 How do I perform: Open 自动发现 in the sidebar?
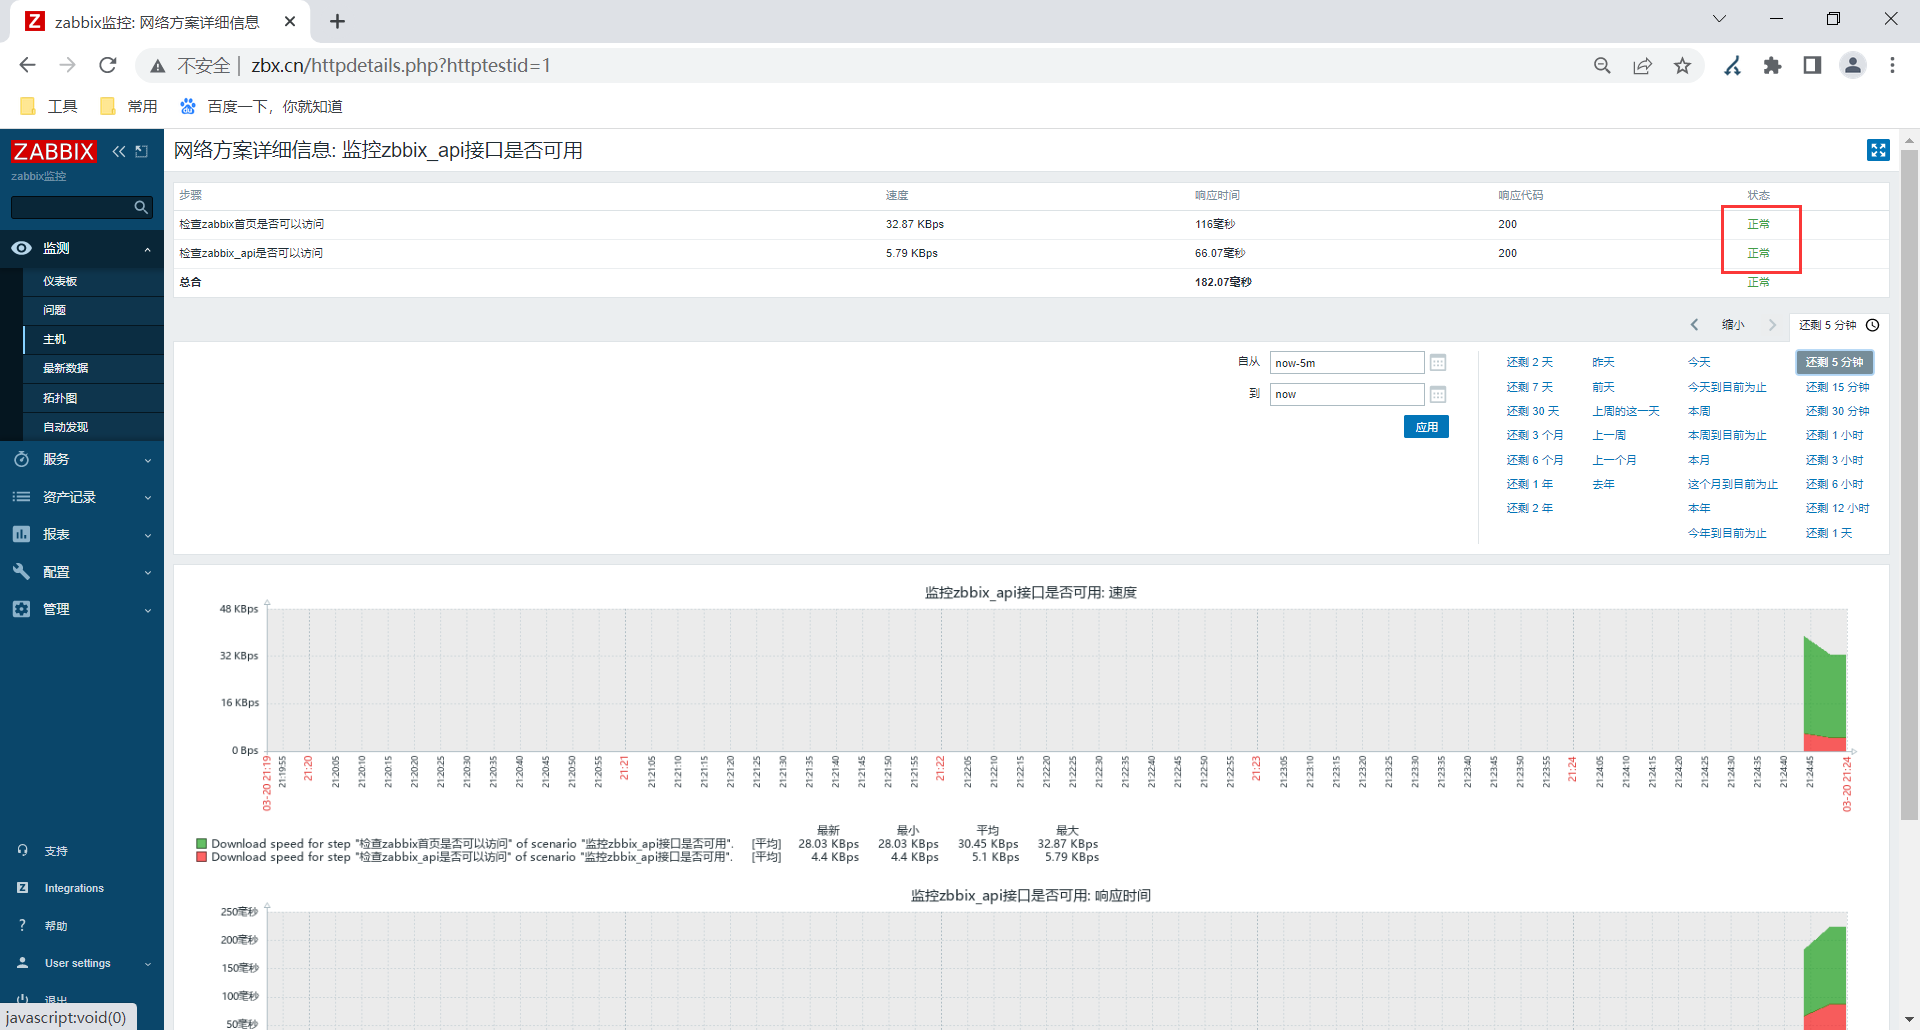pos(65,427)
